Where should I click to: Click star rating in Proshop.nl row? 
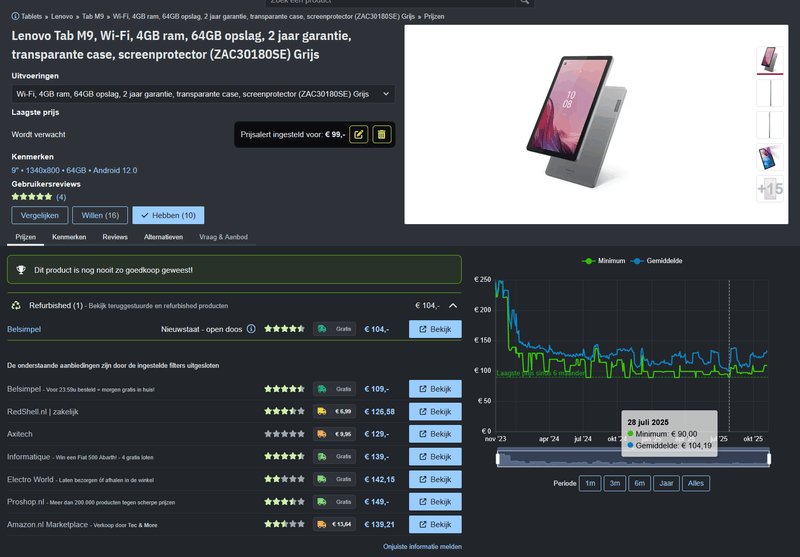click(284, 502)
